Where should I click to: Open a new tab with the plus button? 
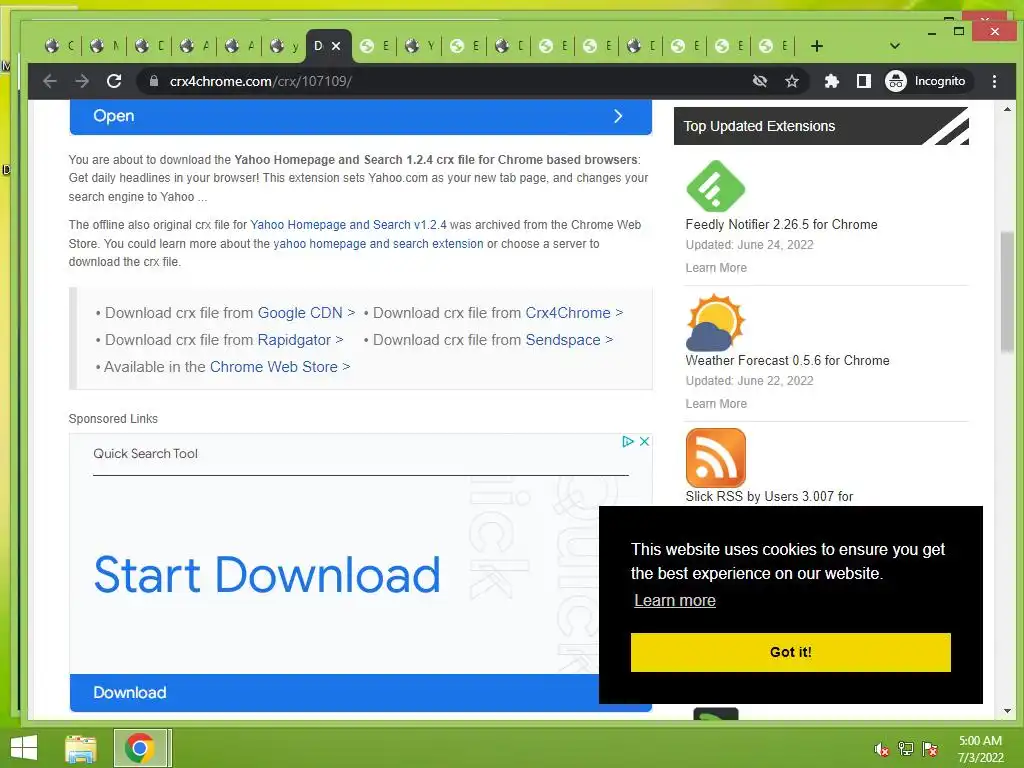point(816,46)
